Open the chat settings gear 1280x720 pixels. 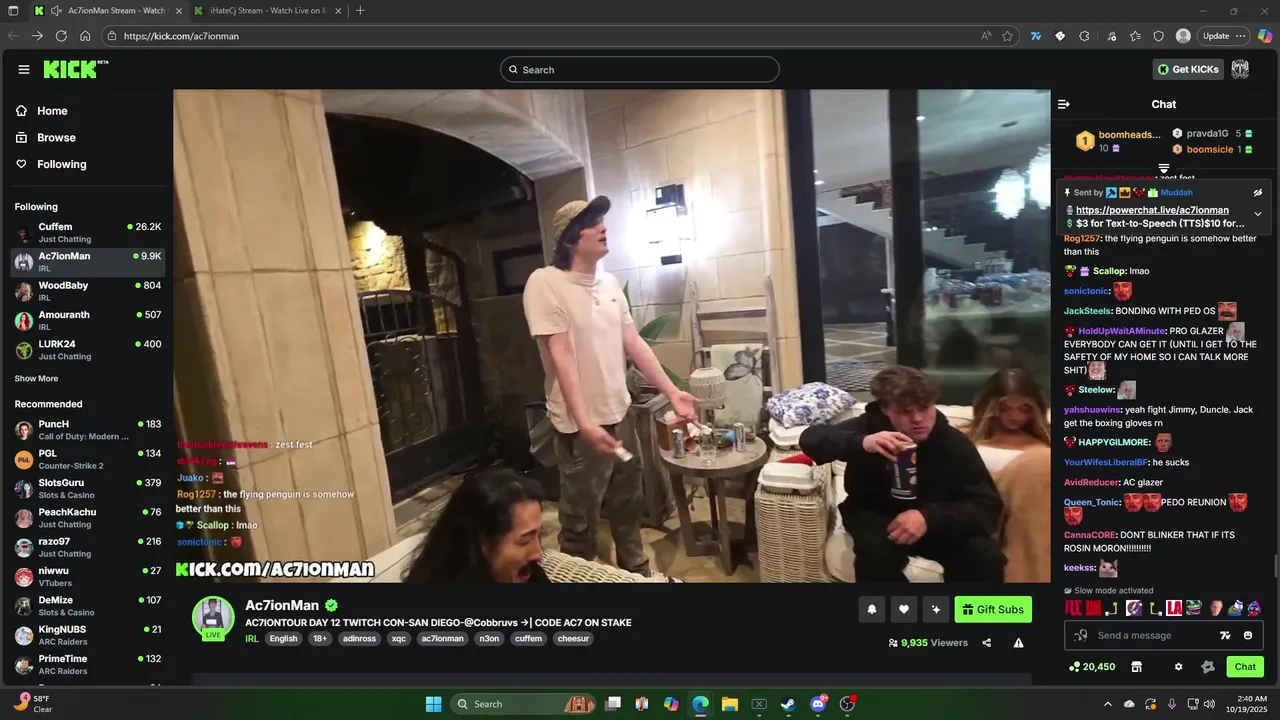[x=1179, y=667]
